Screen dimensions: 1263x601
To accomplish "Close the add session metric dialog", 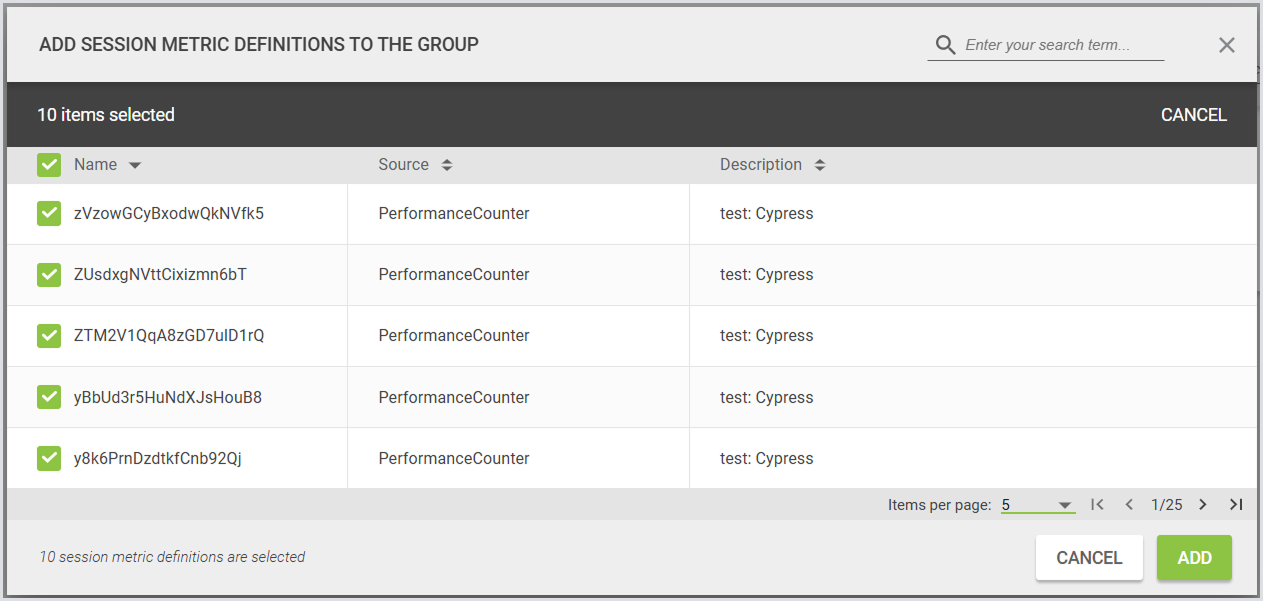I will (1227, 45).
